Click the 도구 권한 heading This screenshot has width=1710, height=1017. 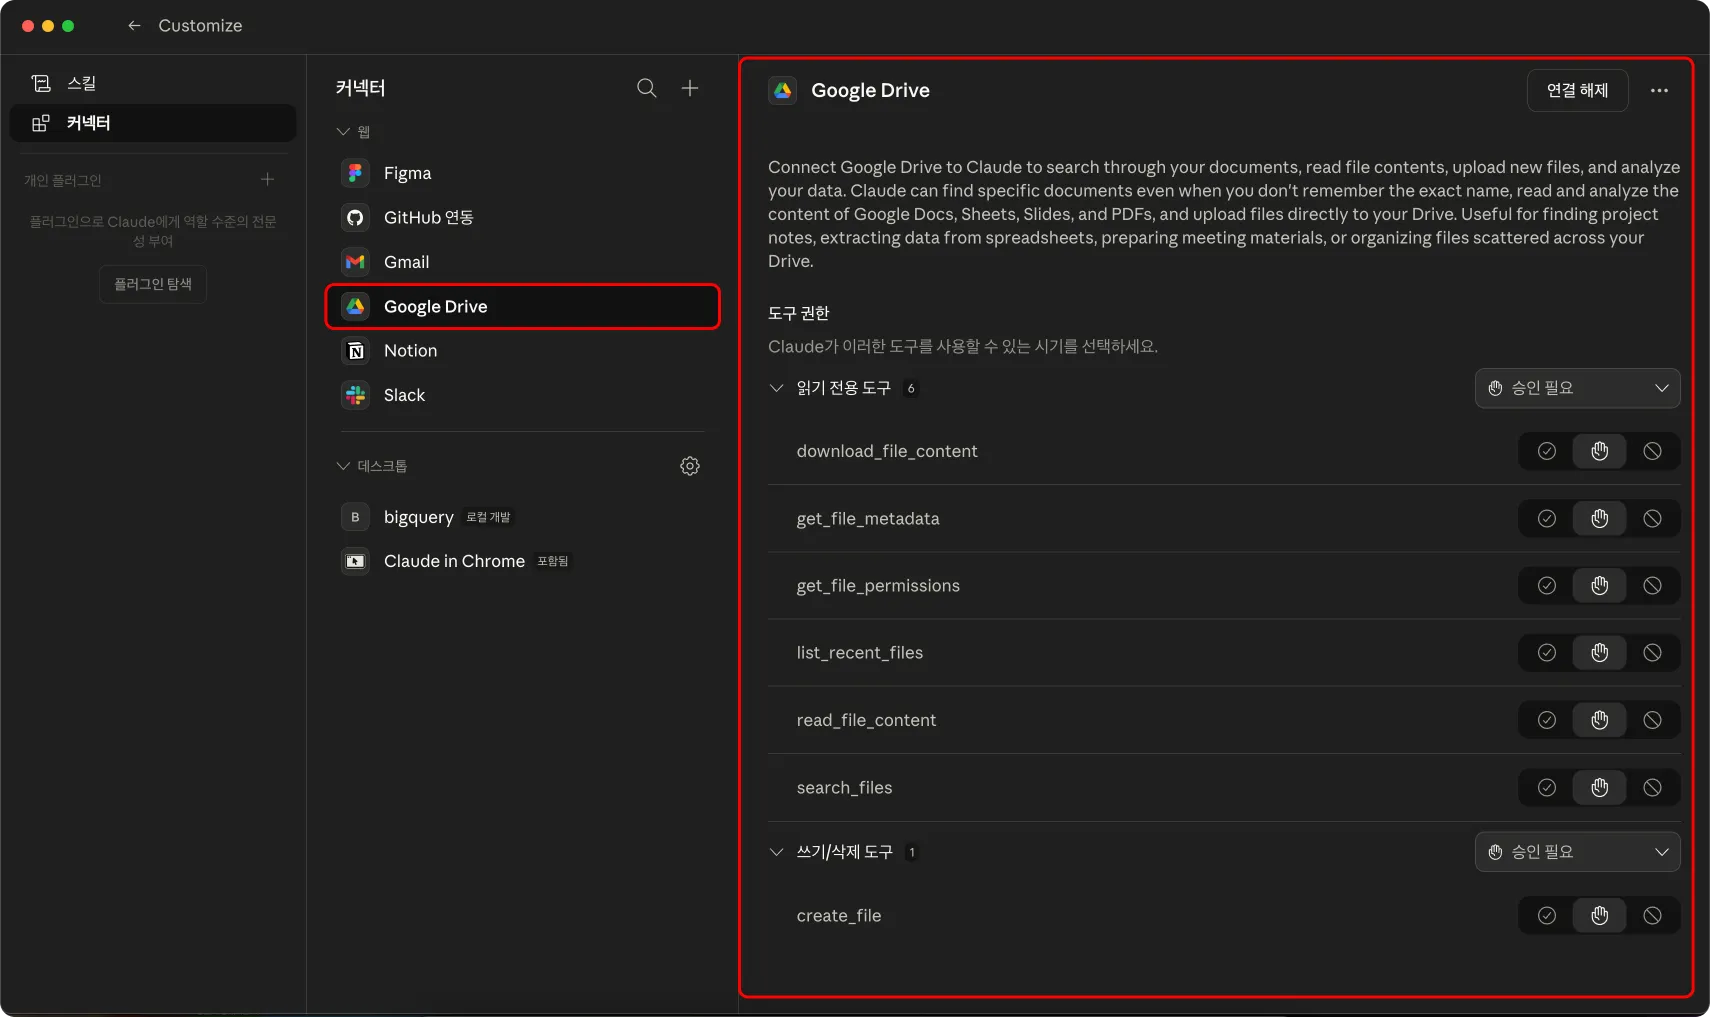799,313
